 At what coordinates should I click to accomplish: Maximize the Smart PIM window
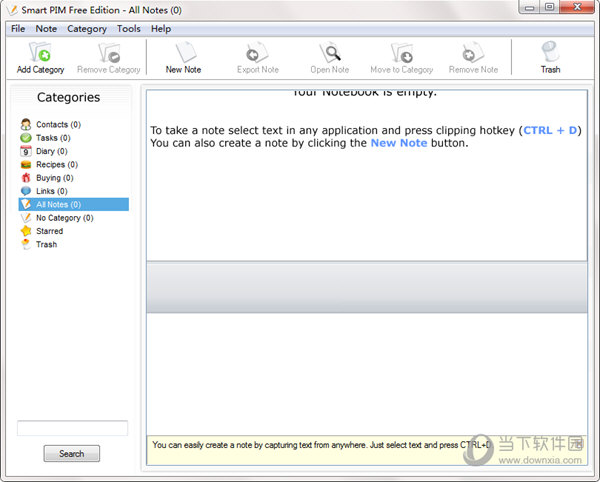(x=549, y=7)
